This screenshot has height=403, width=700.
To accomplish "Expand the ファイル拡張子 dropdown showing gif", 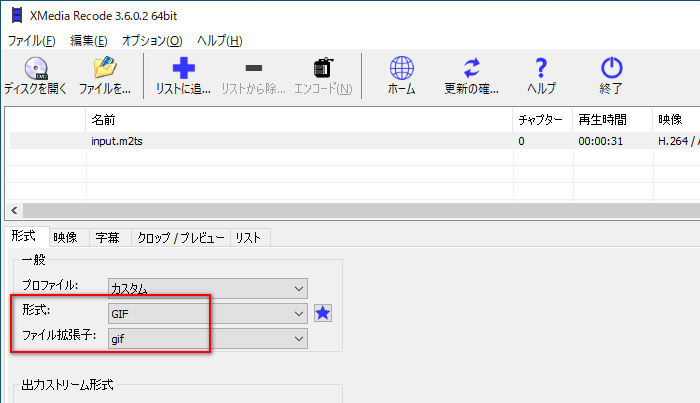I will (208, 339).
